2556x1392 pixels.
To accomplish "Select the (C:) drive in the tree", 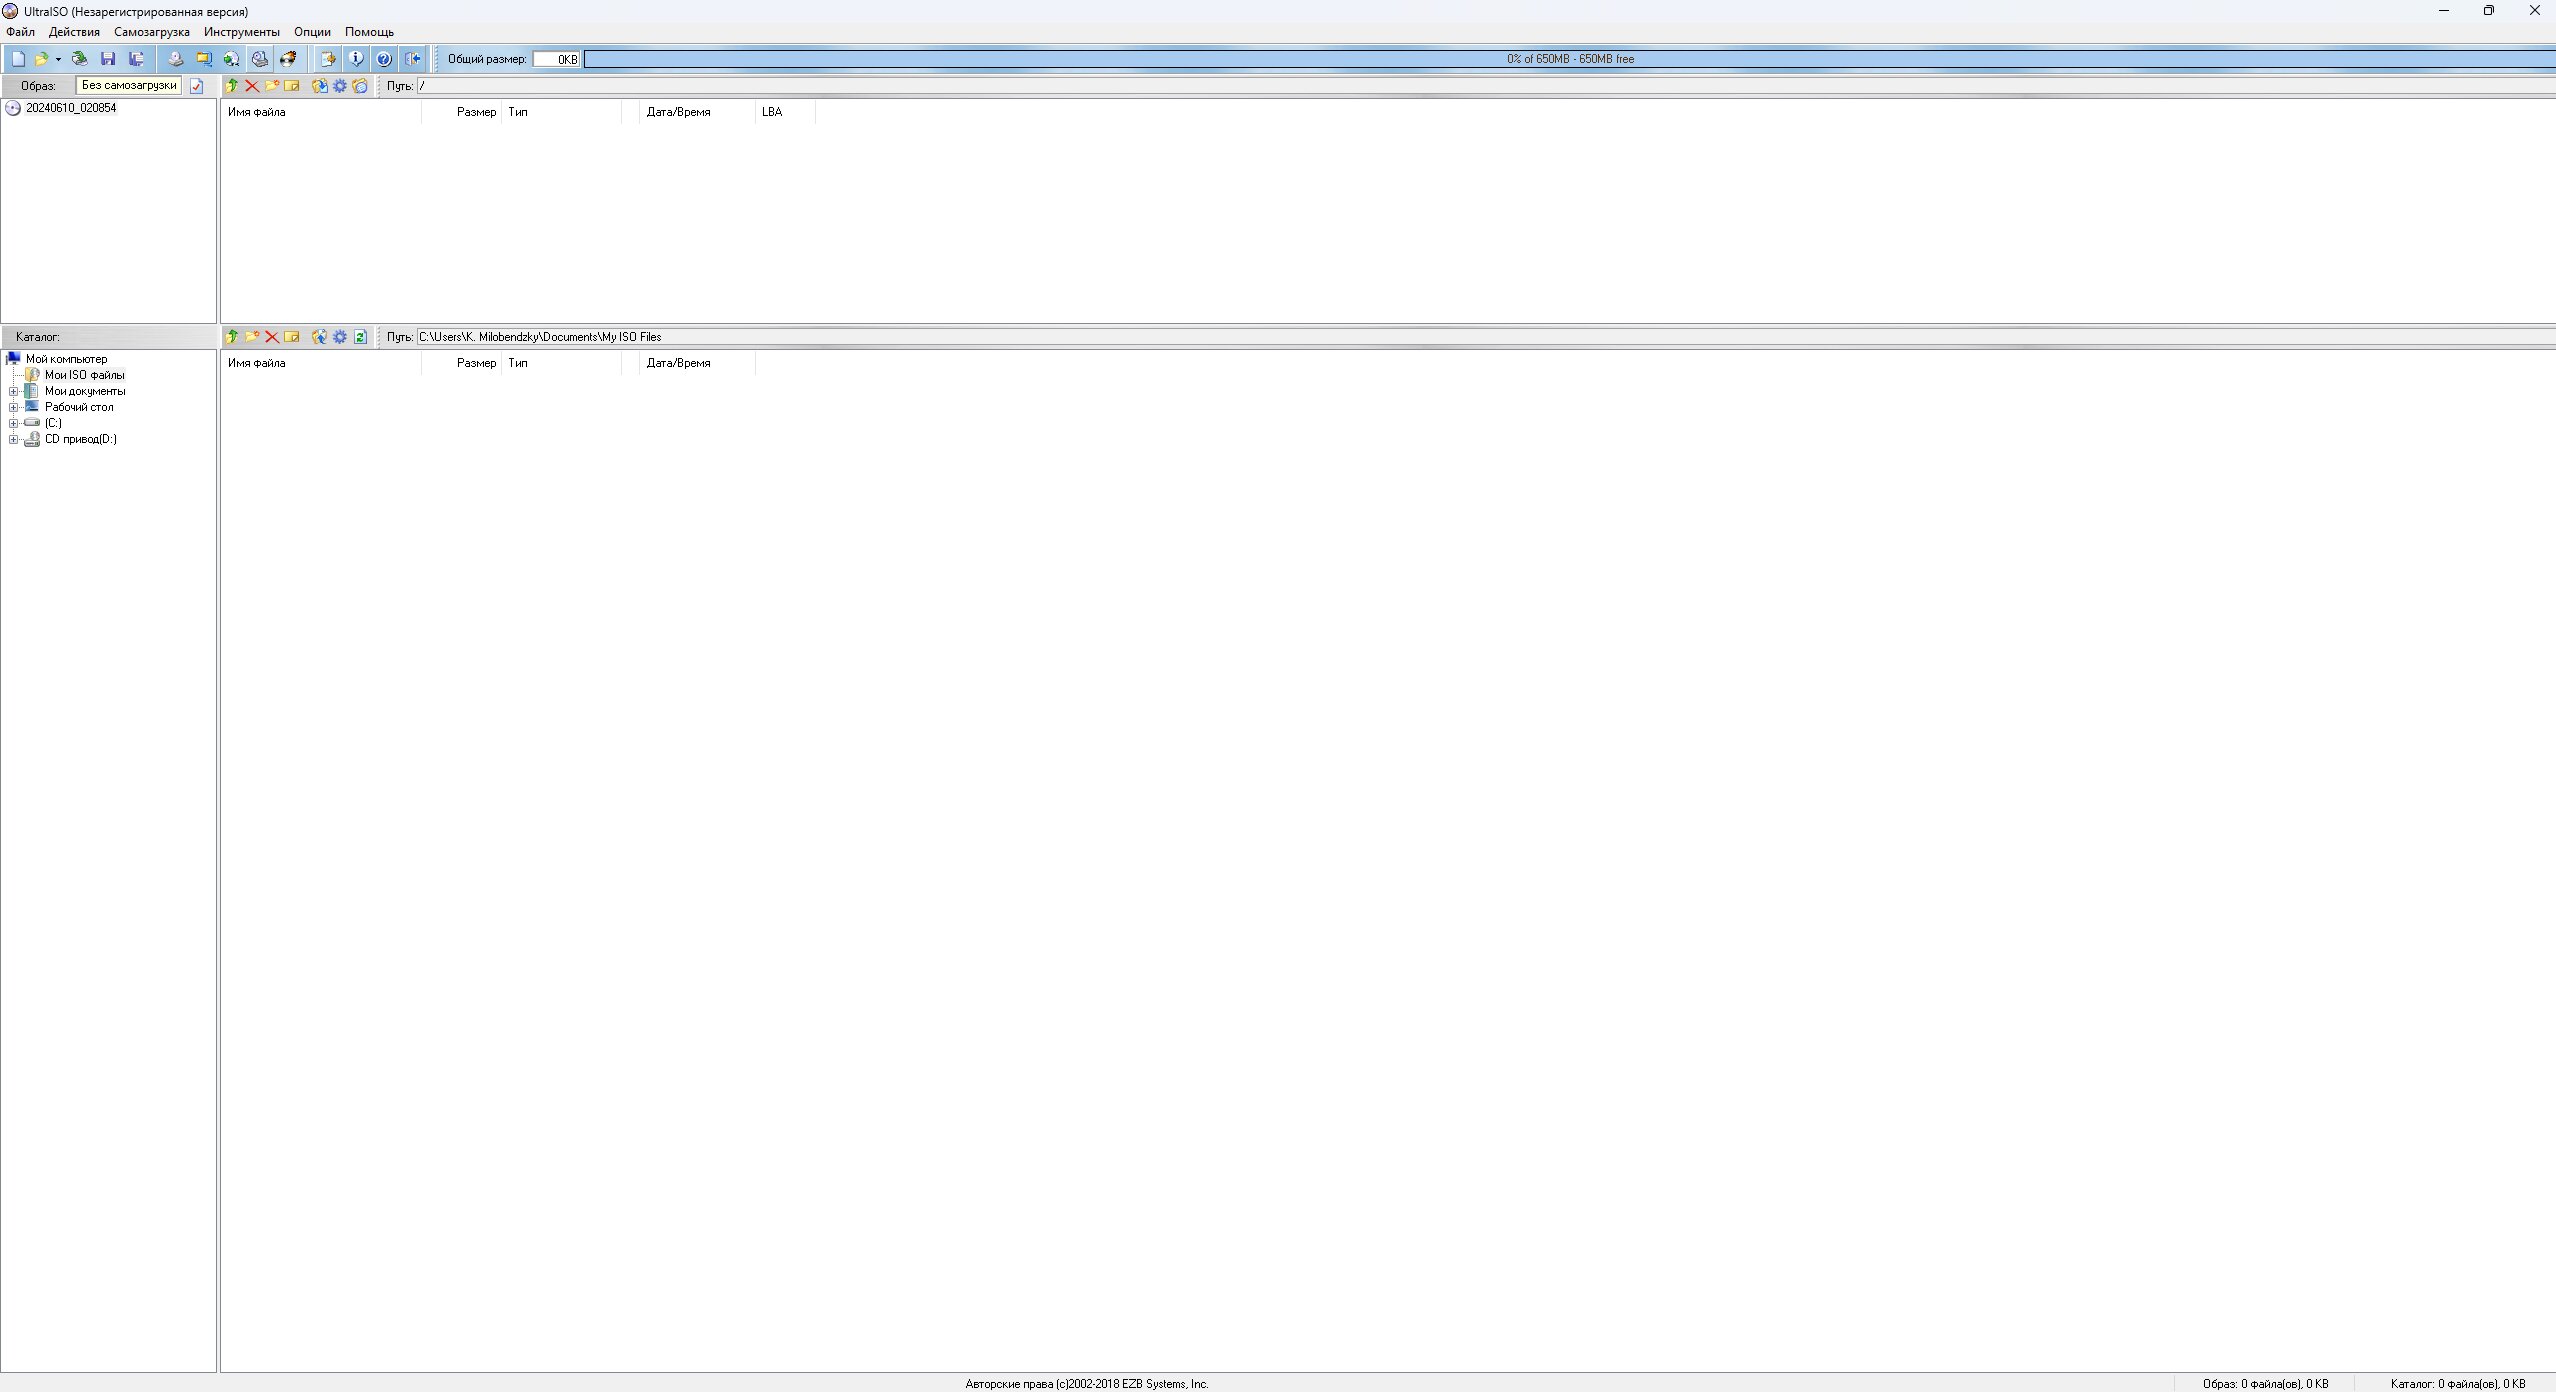I will click(53, 423).
